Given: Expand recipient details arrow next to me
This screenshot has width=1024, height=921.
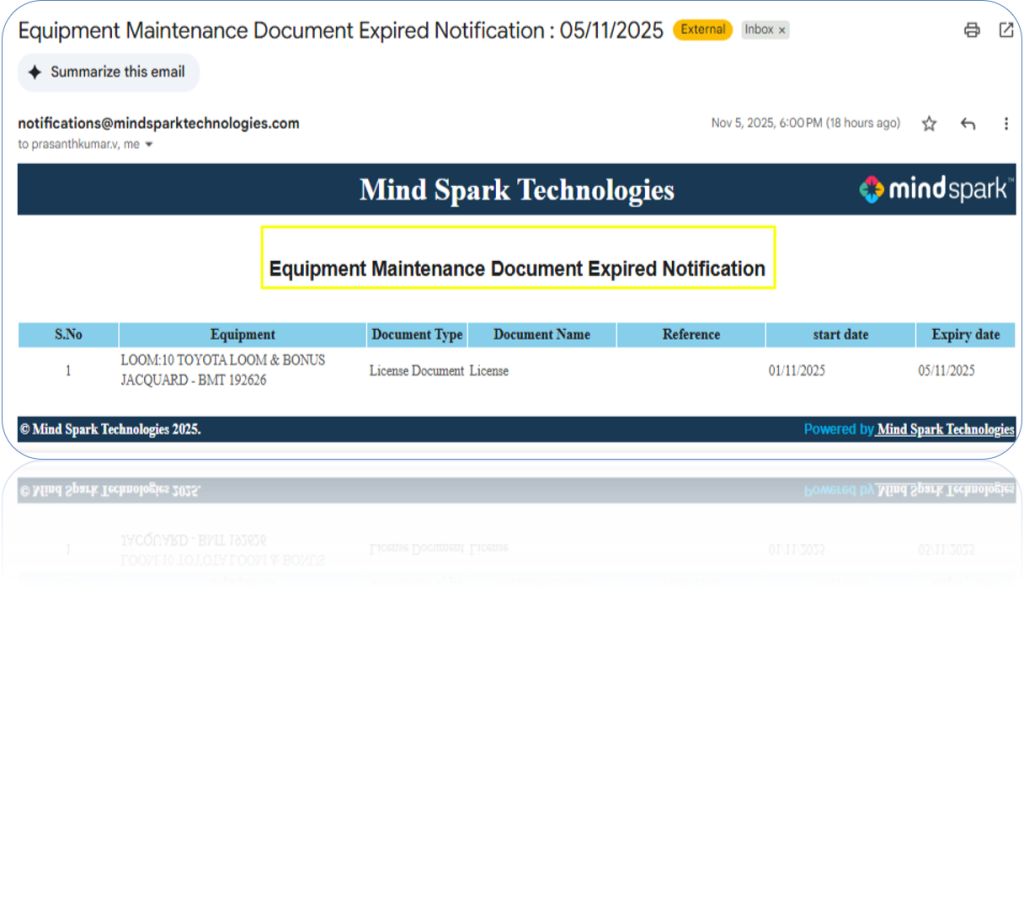Looking at the screenshot, I should [x=149, y=145].
